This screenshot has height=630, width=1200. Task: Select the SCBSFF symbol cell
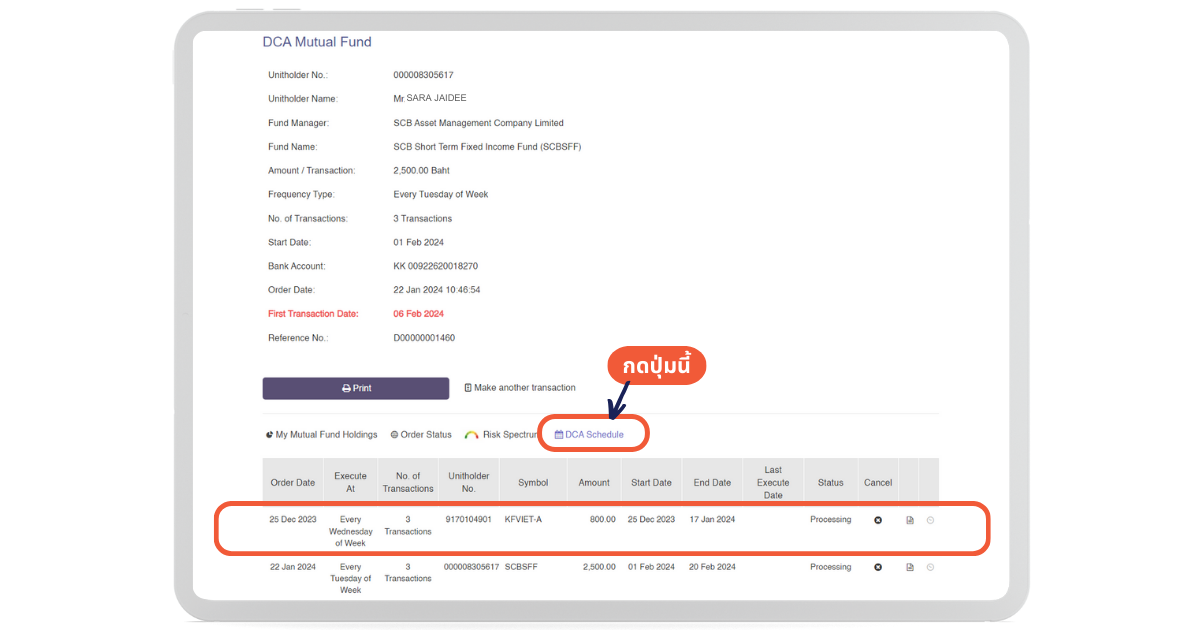521,567
